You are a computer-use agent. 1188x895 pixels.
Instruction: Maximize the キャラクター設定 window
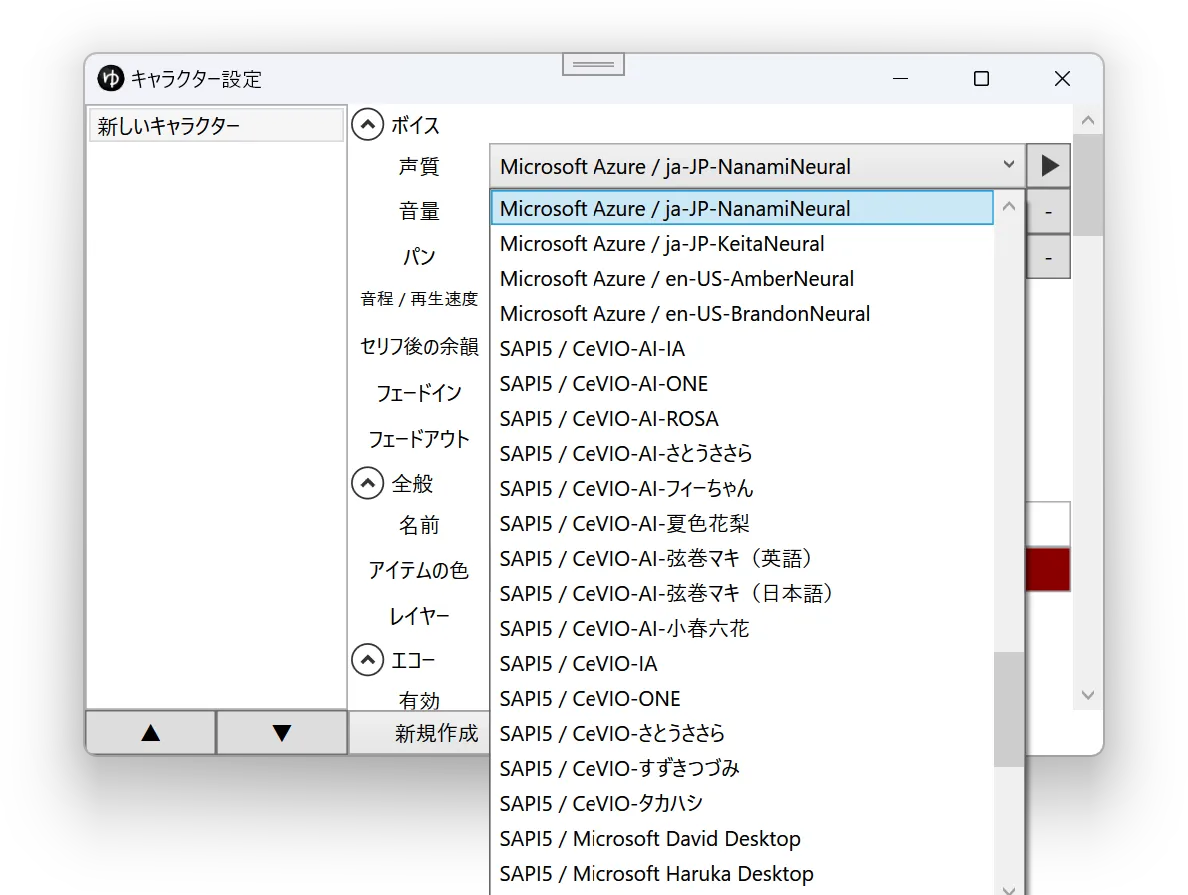tap(981, 79)
